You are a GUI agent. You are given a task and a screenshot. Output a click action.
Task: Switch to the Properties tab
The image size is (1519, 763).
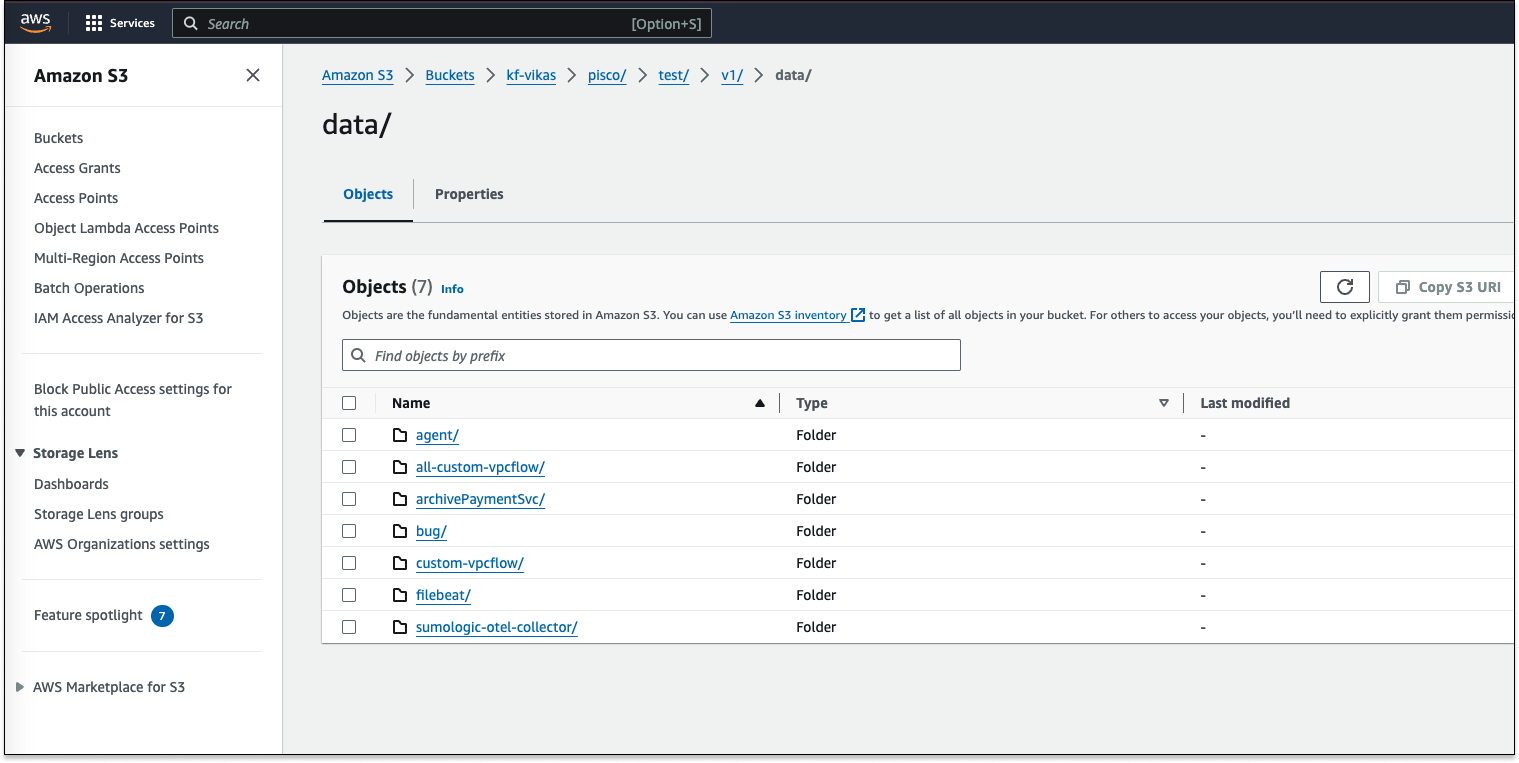(x=469, y=194)
